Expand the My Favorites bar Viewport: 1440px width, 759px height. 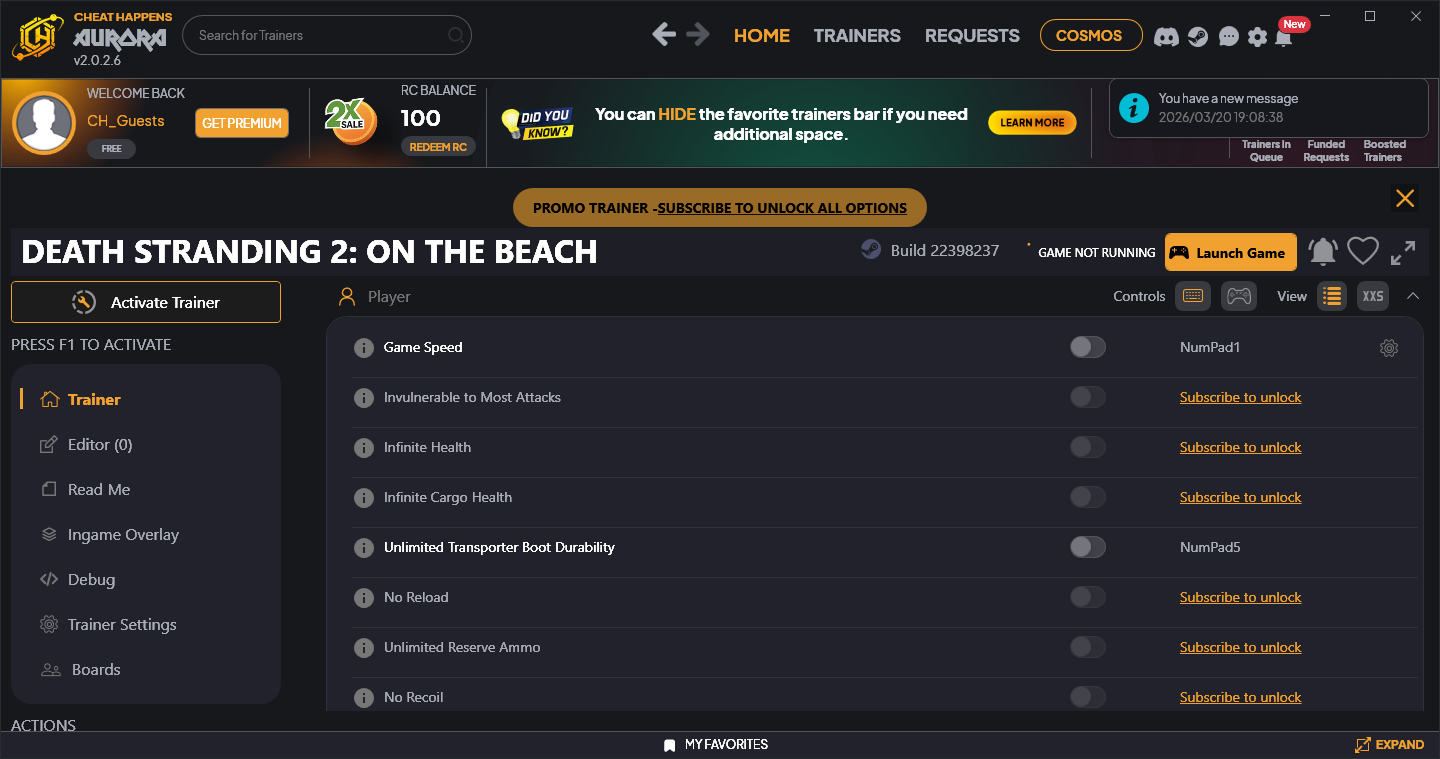(1389, 745)
